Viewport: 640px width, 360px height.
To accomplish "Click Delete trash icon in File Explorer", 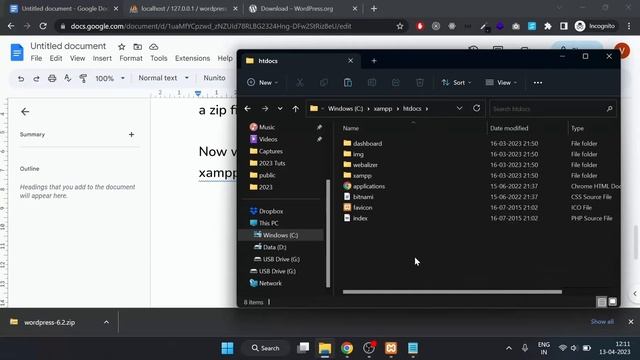I will click(x=420, y=82).
